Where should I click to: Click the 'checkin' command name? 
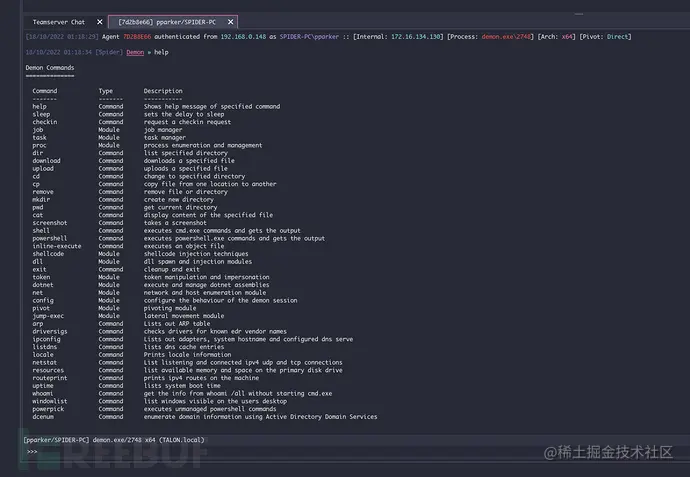point(44,122)
